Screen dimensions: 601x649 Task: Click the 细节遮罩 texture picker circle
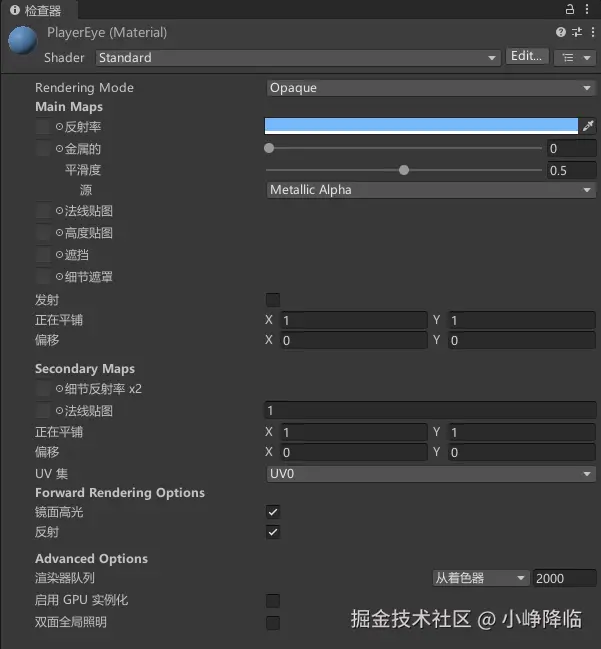(59, 276)
